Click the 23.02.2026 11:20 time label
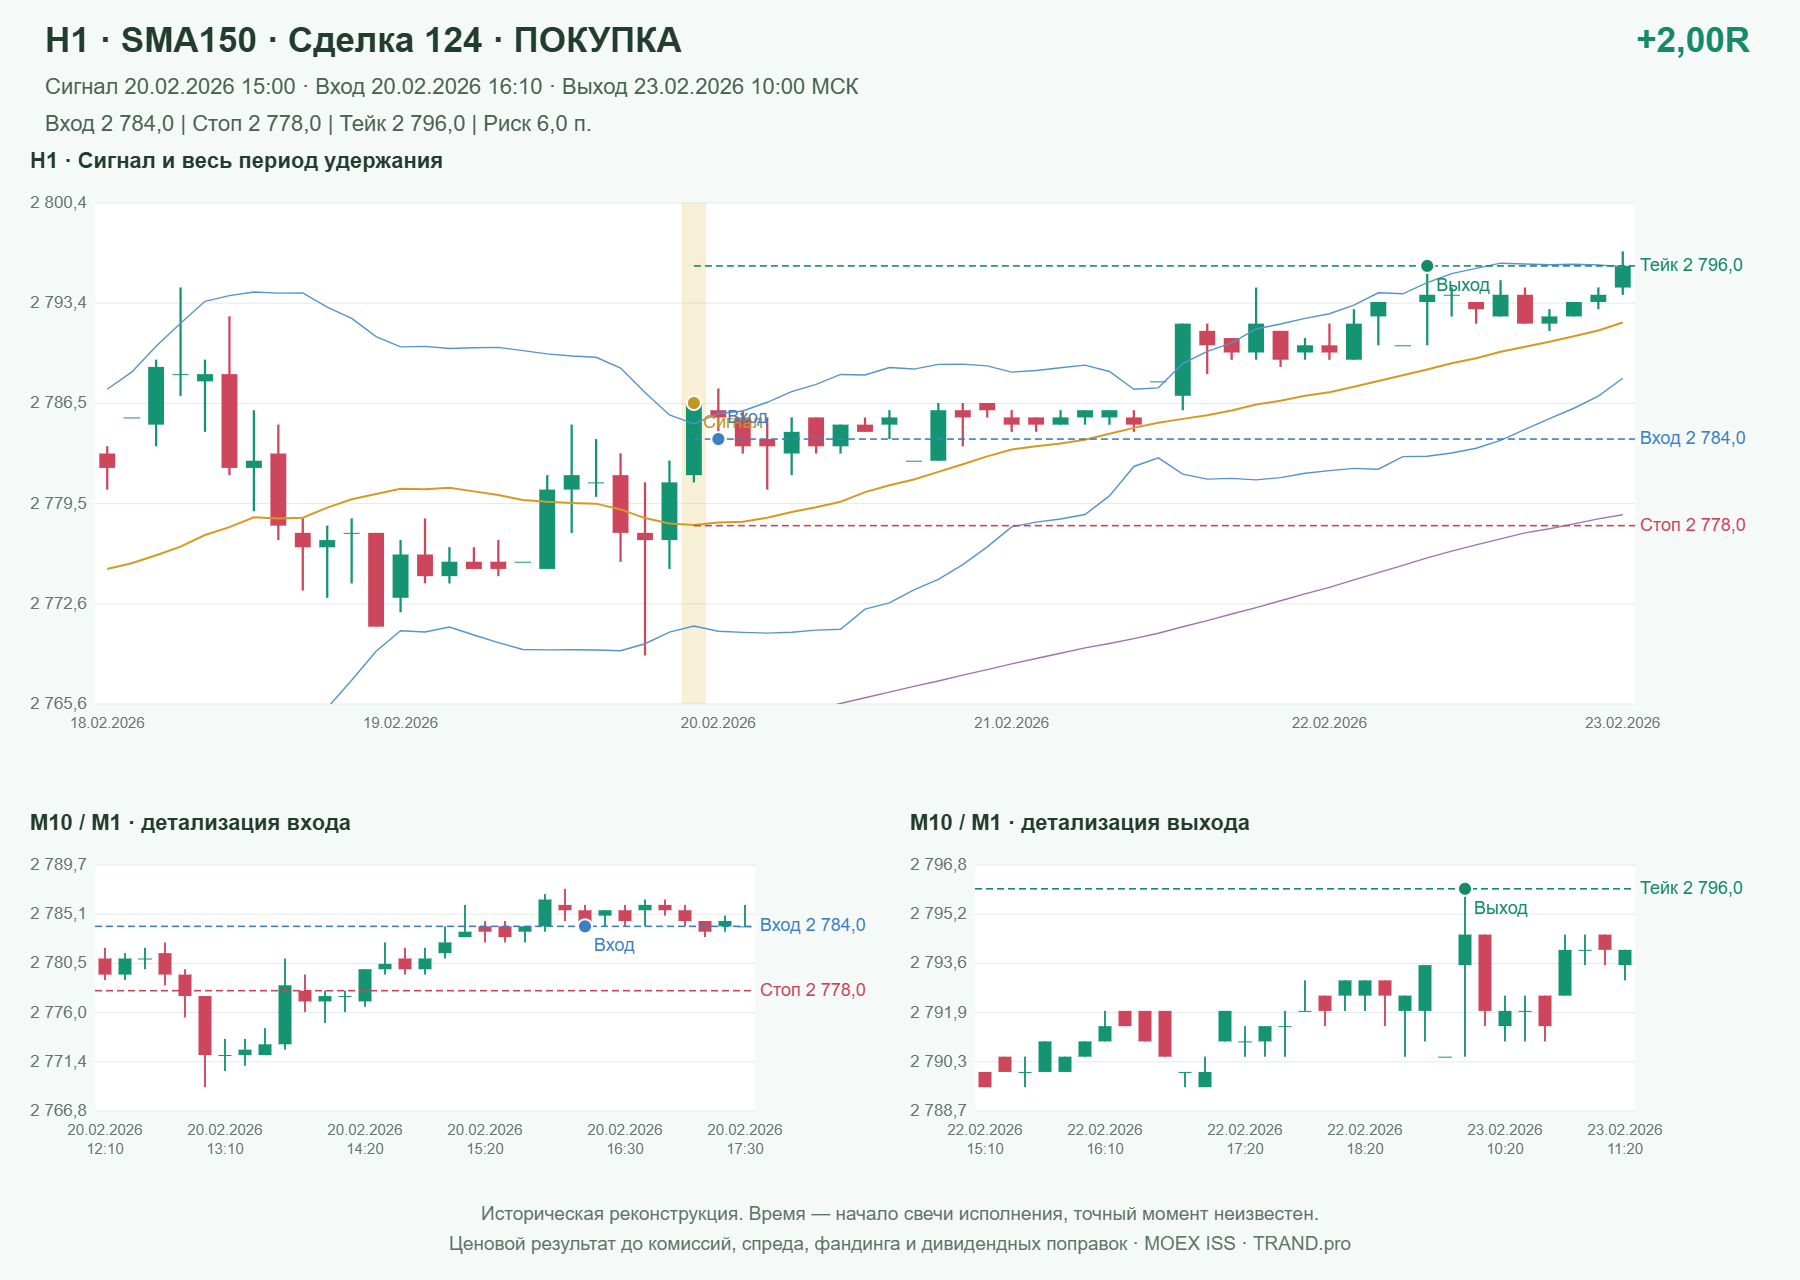This screenshot has width=1800, height=1280. (x=1625, y=1139)
